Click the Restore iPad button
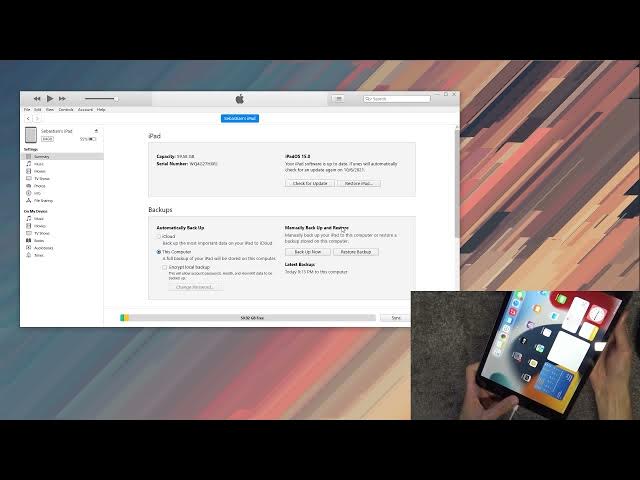The width and height of the screenshot is (640, 480). click(359, 183)
